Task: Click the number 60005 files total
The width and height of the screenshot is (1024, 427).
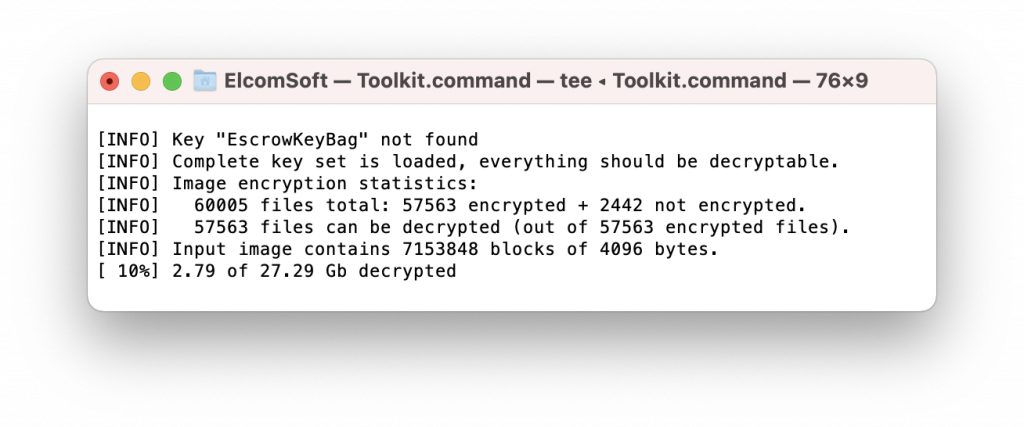Action: tap(221, 205)
